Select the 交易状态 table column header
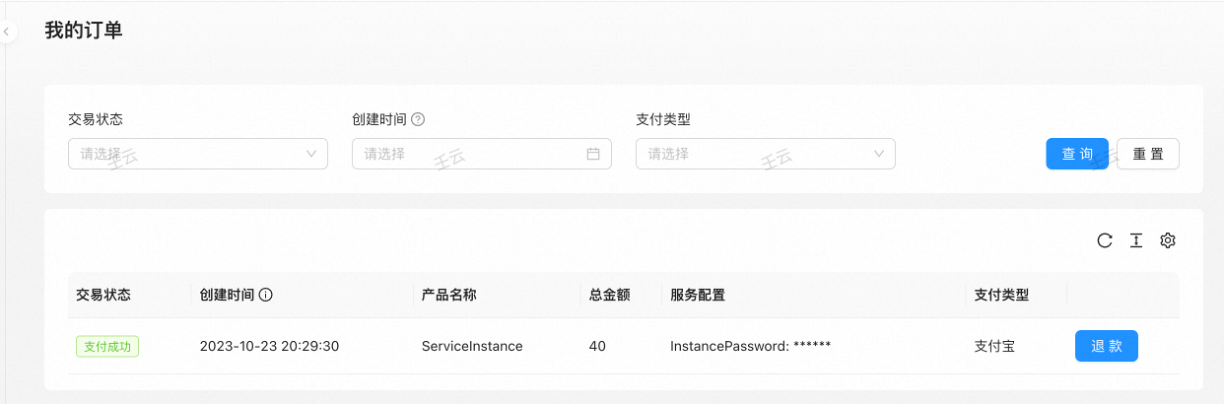 [x=103, y=295]
